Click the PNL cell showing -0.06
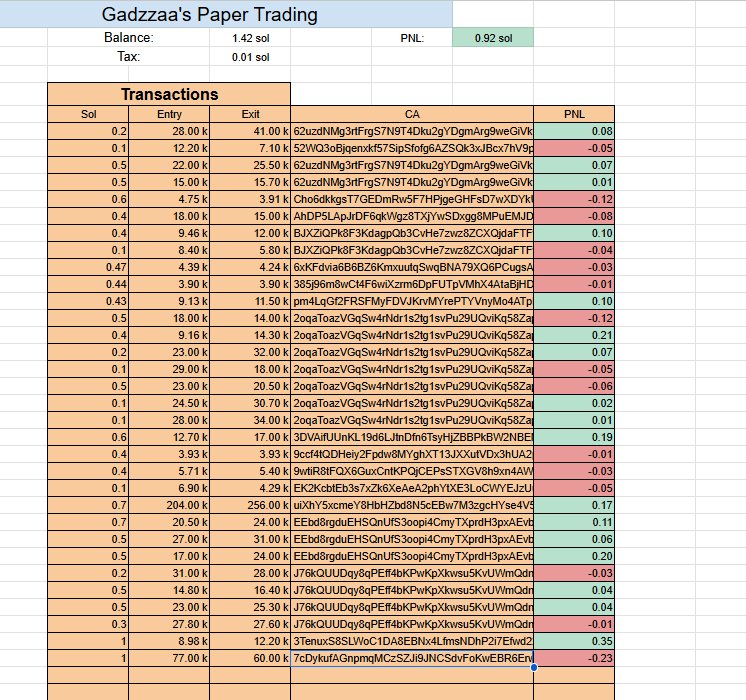 (x=574, y=386)
